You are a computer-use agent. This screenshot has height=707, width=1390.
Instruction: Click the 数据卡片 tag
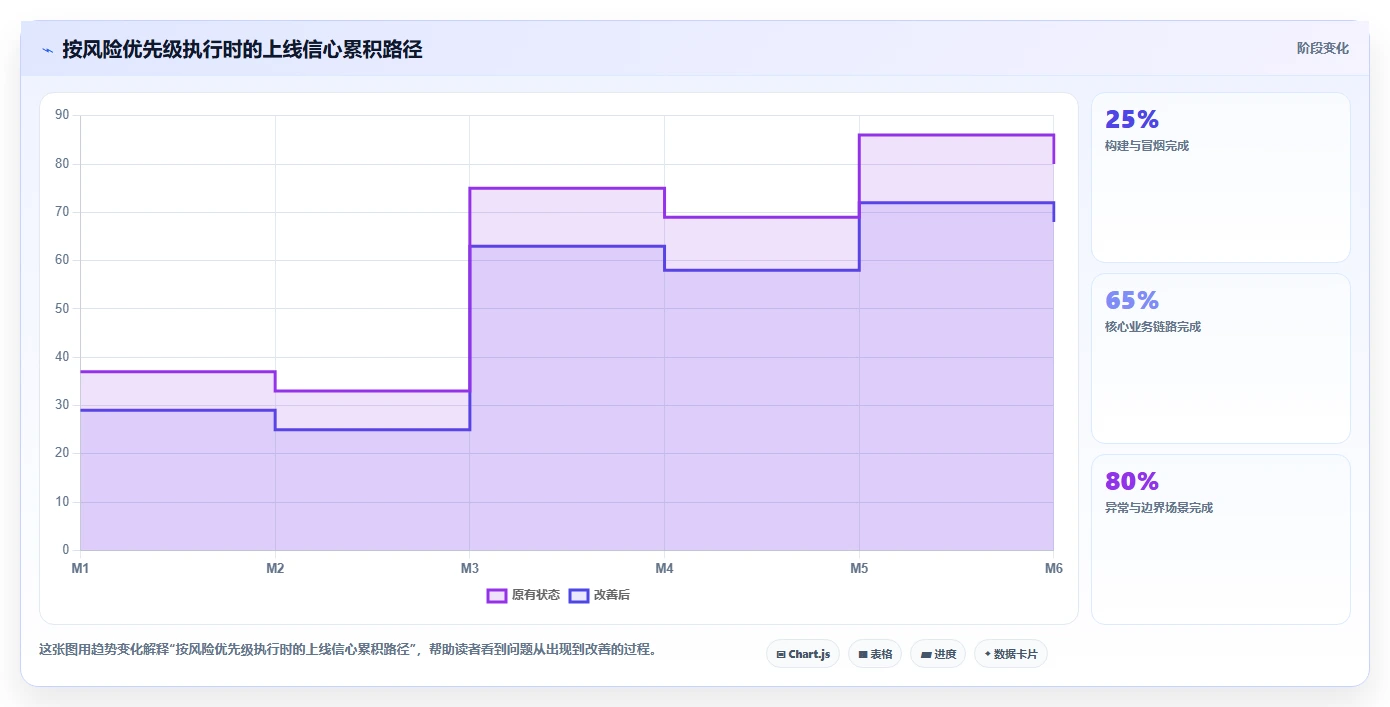click(x=1011, y=654)
